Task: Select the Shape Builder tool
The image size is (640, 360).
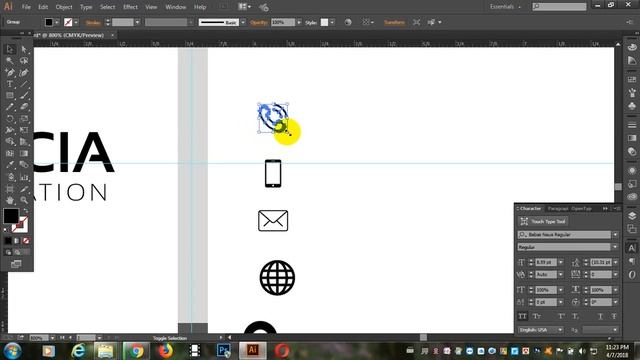Action: click(x=10, y=142)
